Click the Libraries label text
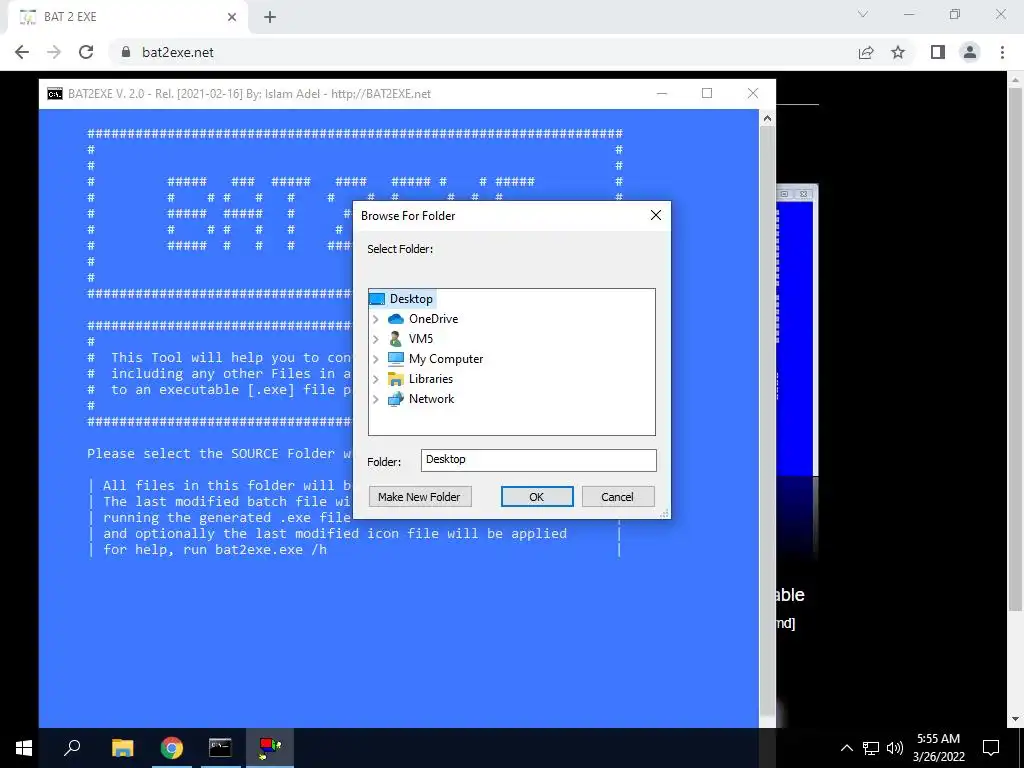Screen dimensions: 1024x768 coord(431,379)
